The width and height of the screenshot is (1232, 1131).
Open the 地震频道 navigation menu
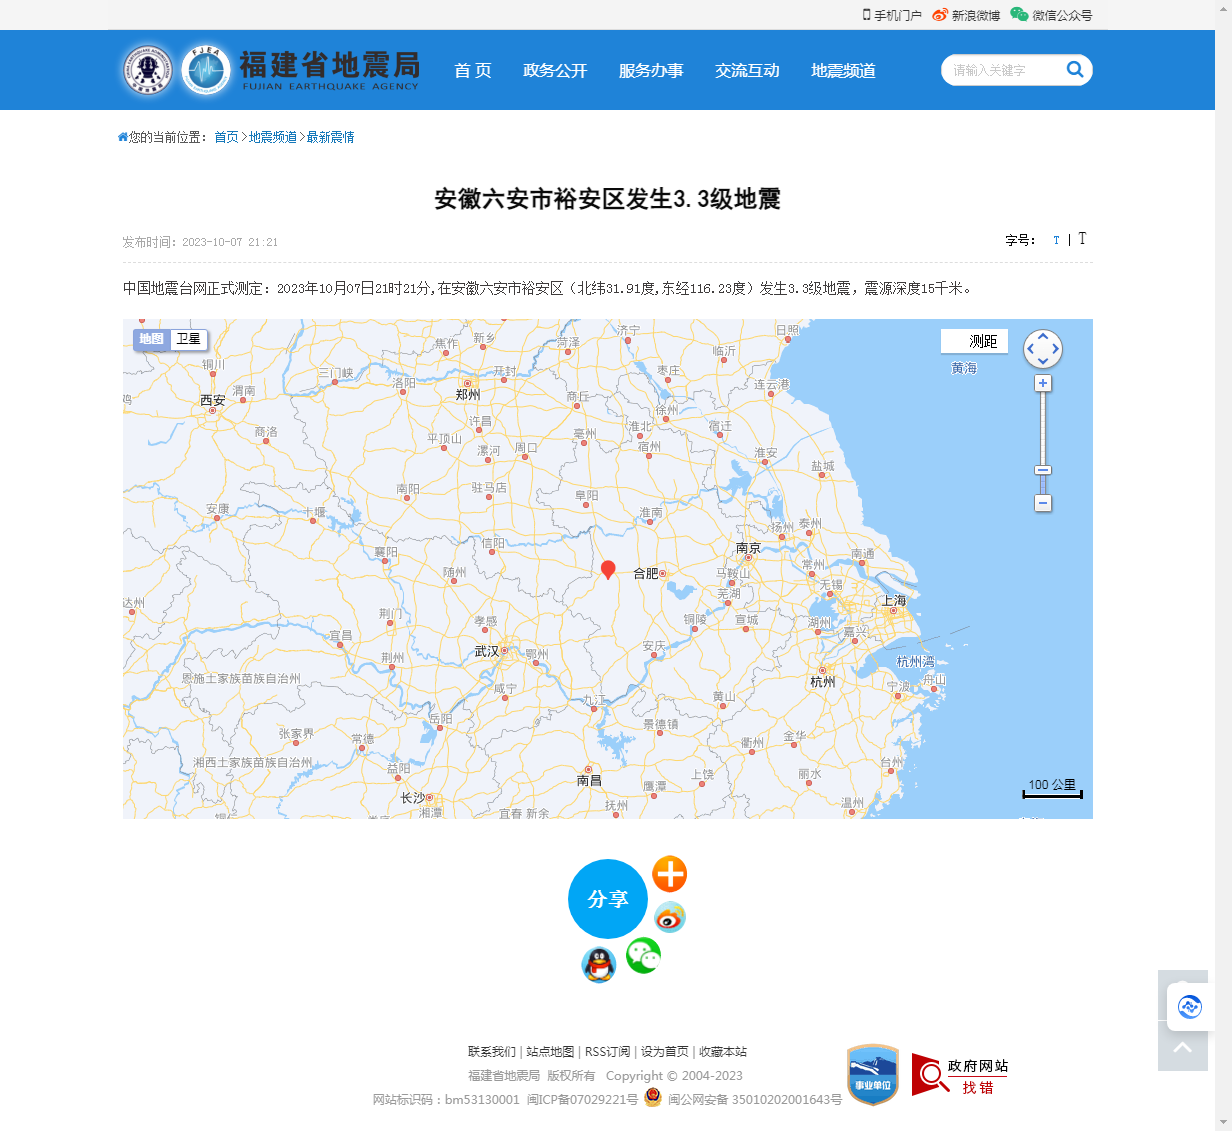(x=843, y=70)
